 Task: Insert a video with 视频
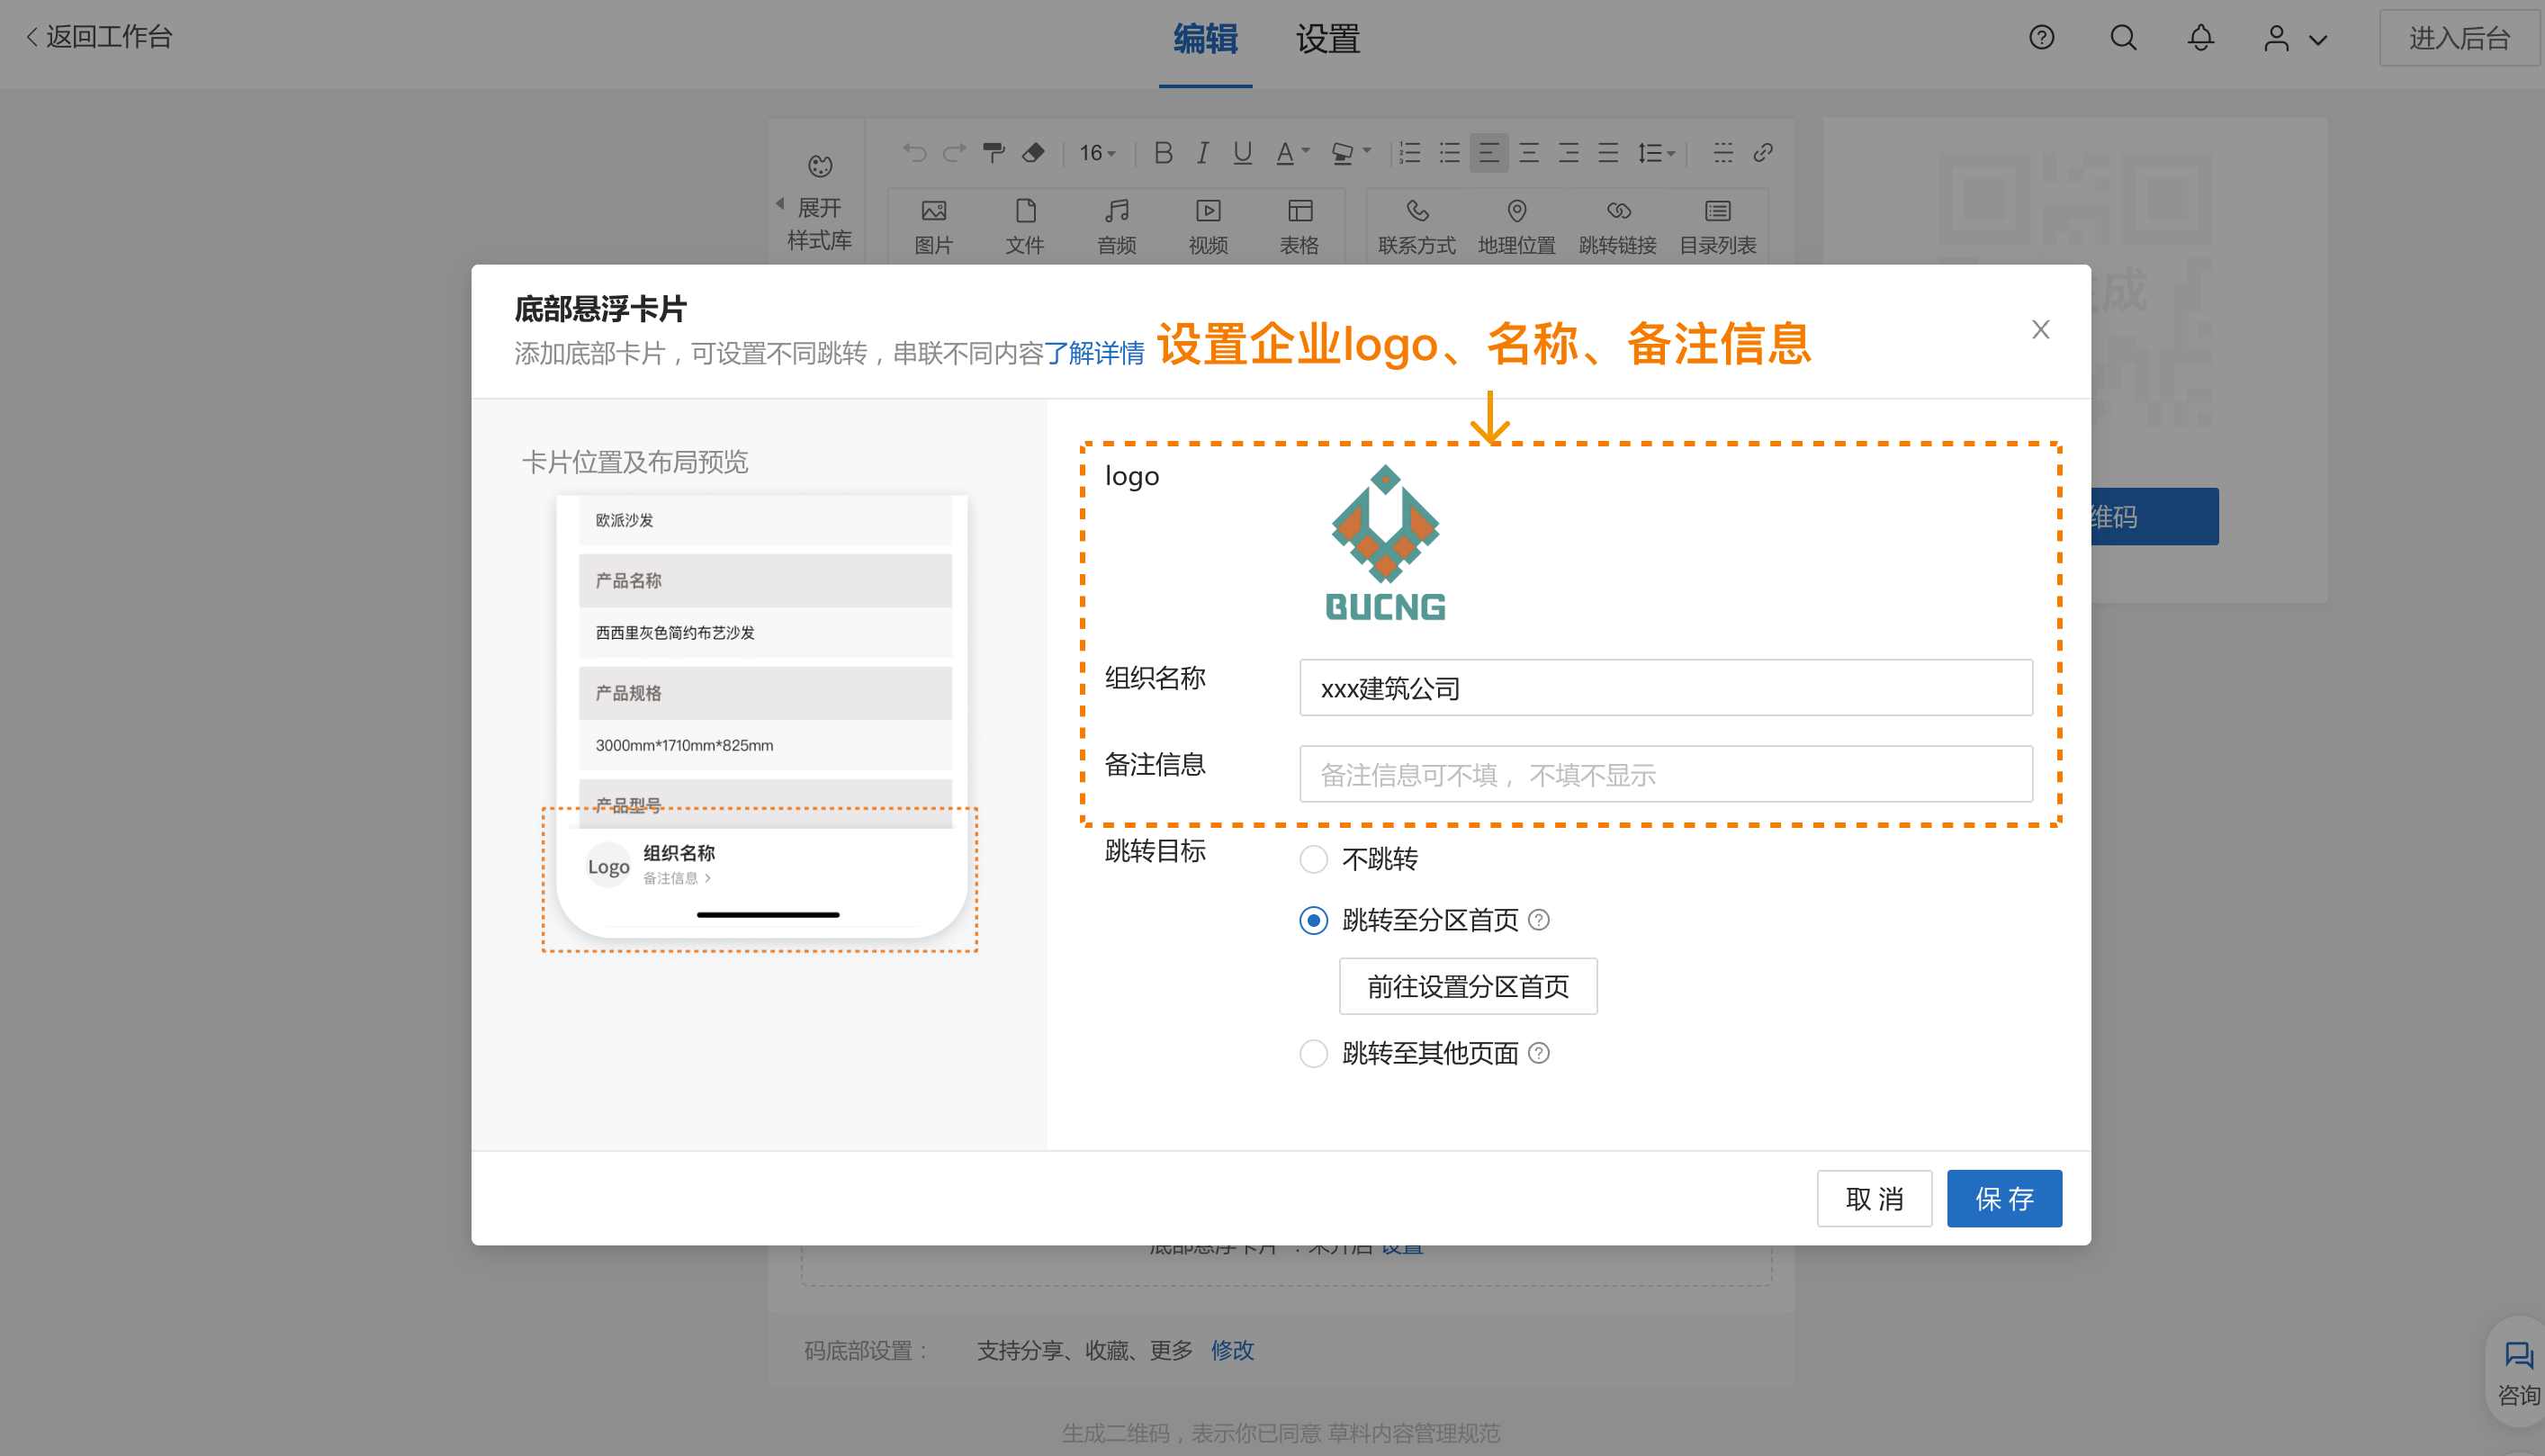coord(1208,227)
